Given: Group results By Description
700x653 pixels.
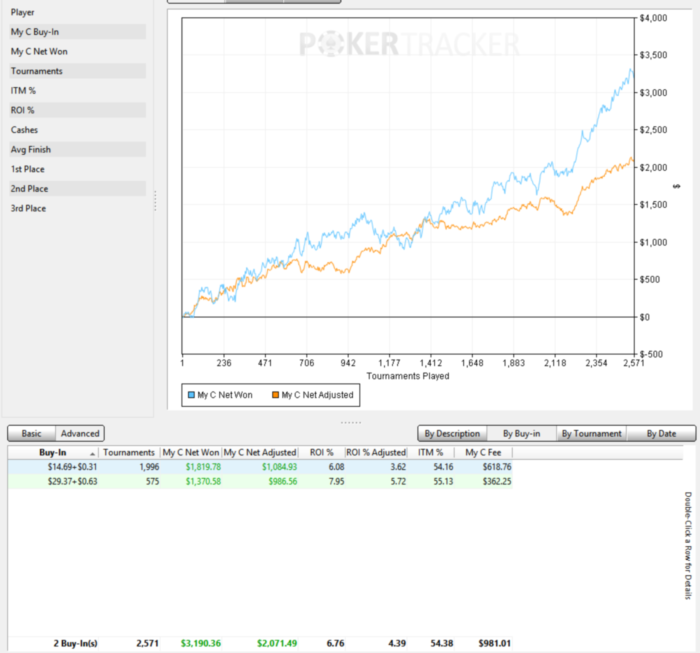Looking at the screenshot, I should 452,433.
